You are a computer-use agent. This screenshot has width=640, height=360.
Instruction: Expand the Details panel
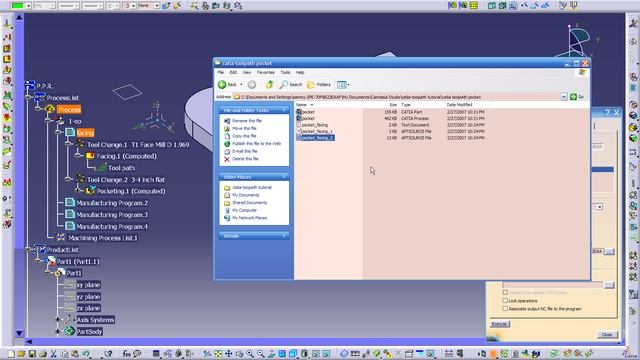(x=284, y=236)
